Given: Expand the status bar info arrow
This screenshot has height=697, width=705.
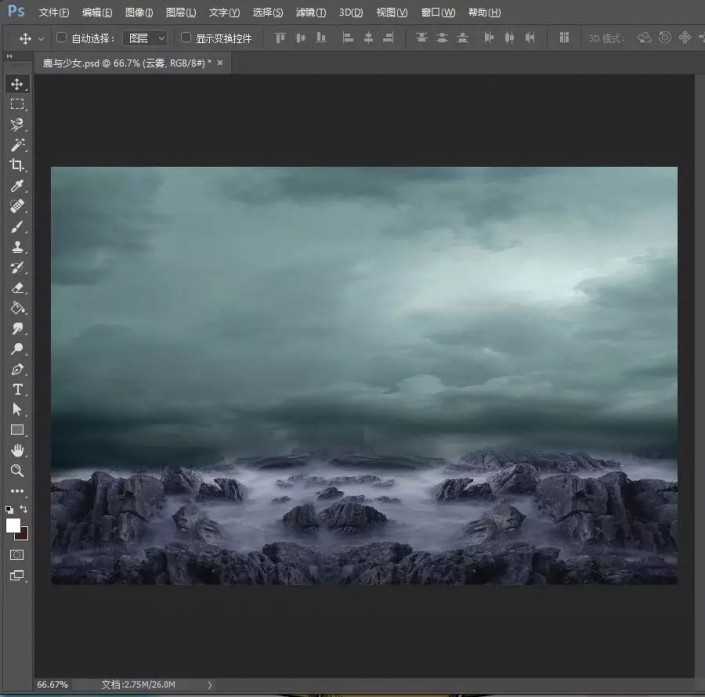Looking at the screenshot, I should click(209, 685).
